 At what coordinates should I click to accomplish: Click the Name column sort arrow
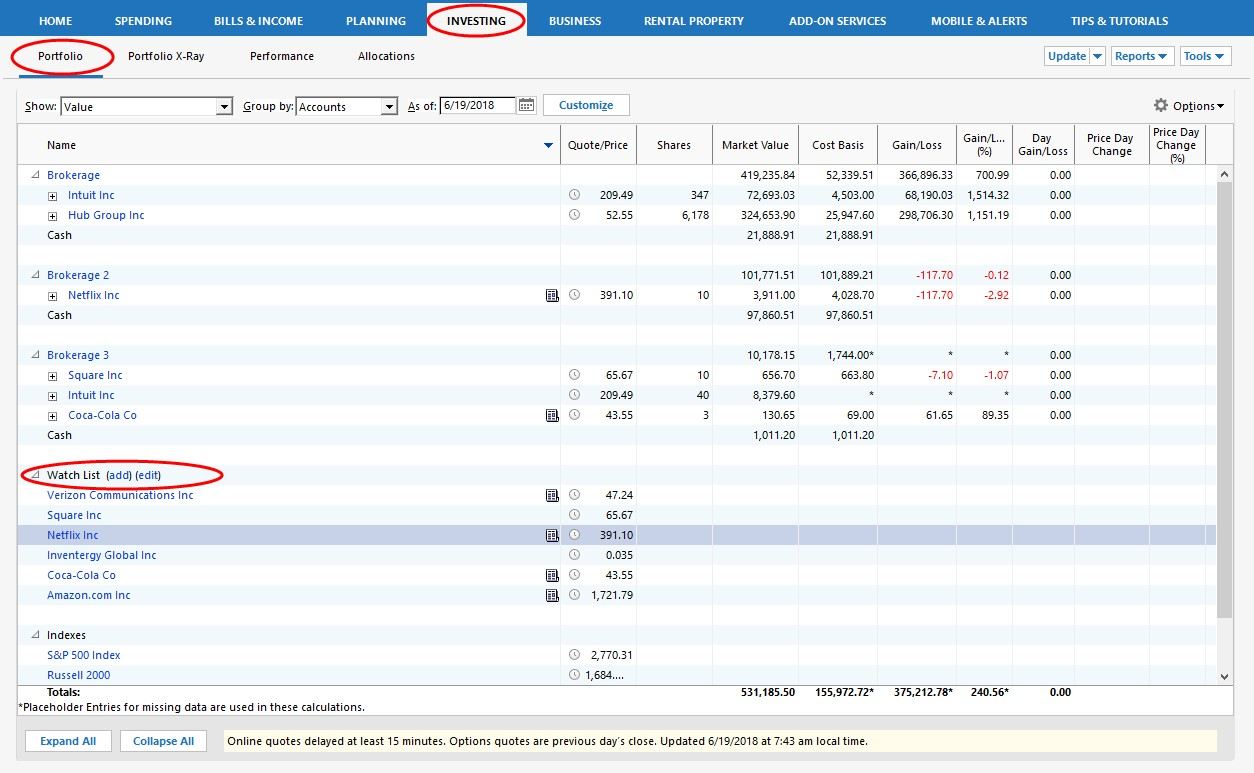pyautogui.click(x=548, y=146)
